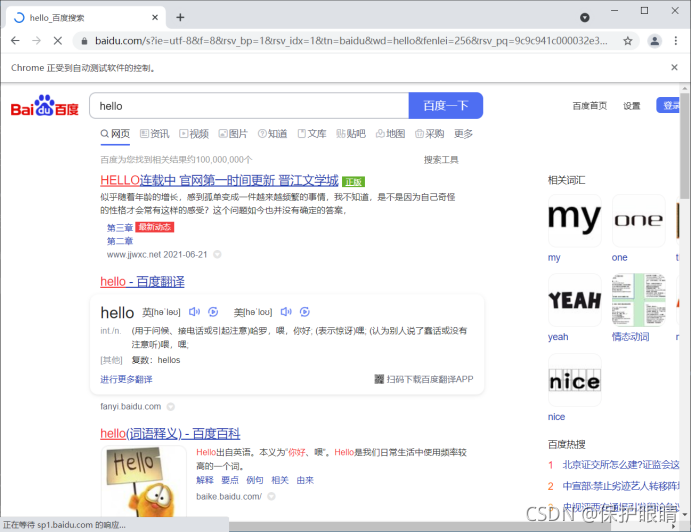
Task: Close the hello_百度搜索 tab
Action: (x=155, y=17)
